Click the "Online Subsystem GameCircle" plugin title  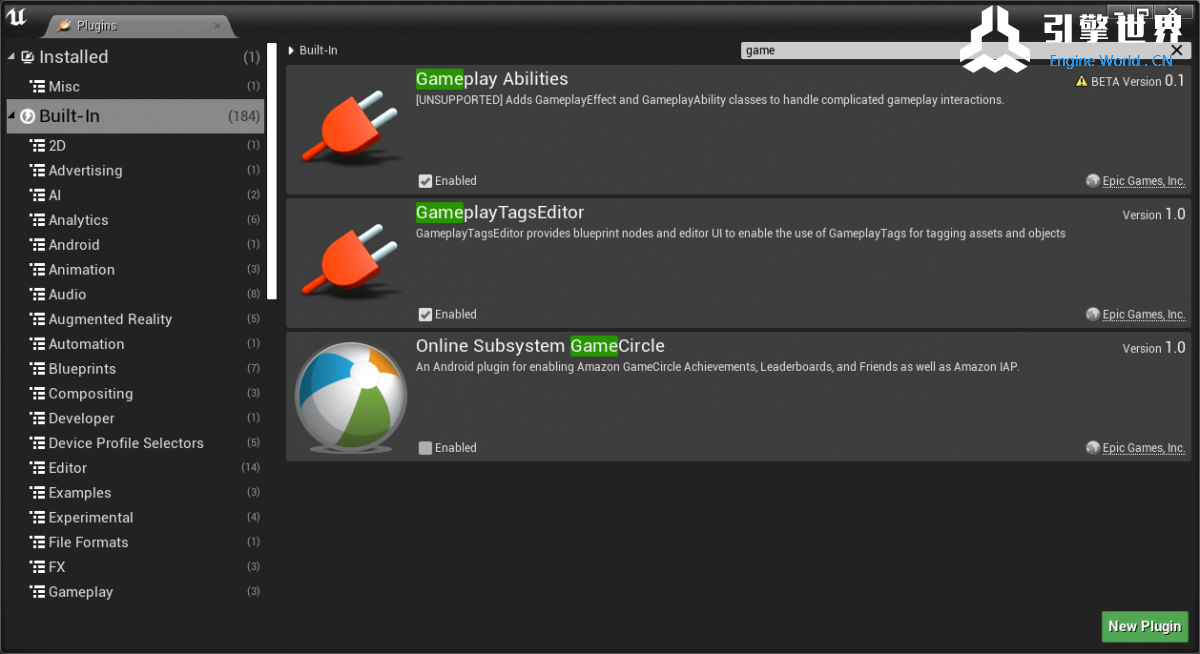pos(540,346)
